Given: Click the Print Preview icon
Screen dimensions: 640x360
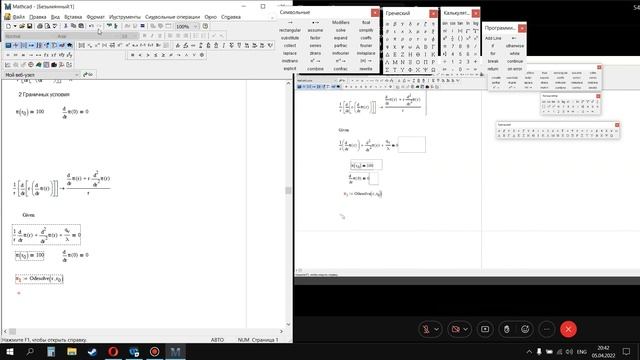Looking at the screenshot, I should click(47, 26).
